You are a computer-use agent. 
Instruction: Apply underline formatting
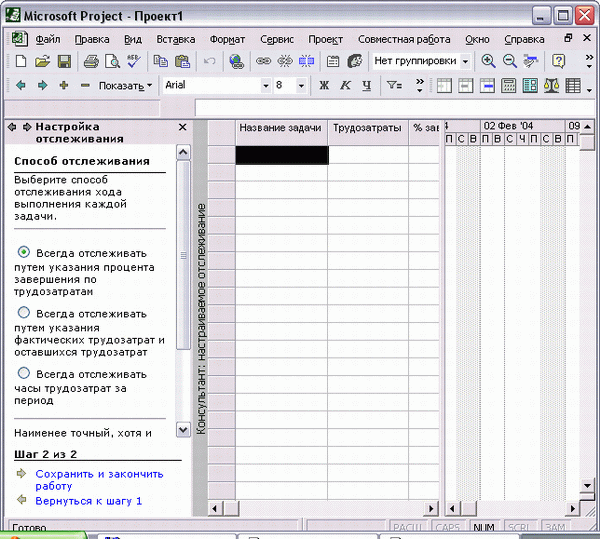point(367,85)
